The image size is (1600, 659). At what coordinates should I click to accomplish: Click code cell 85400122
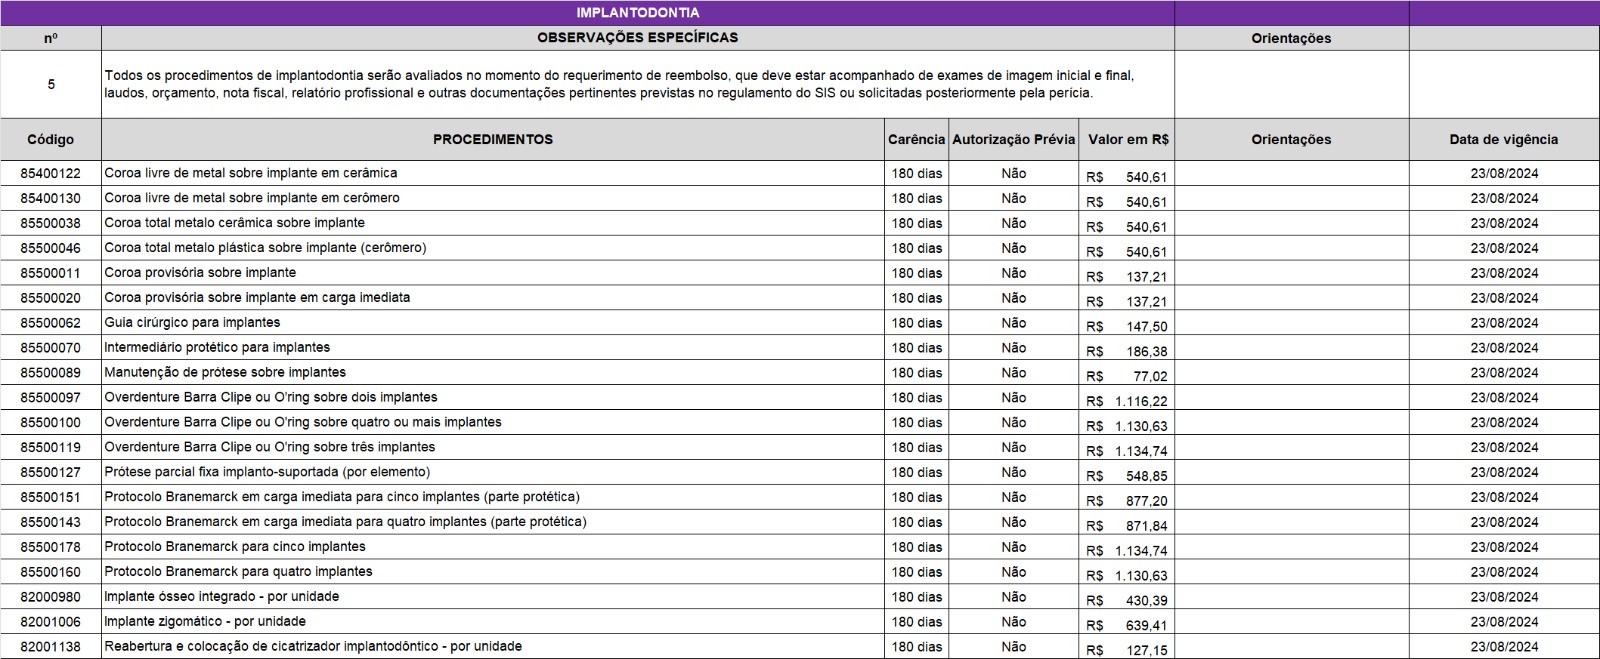pyautogui.click(x=50, y=173)
